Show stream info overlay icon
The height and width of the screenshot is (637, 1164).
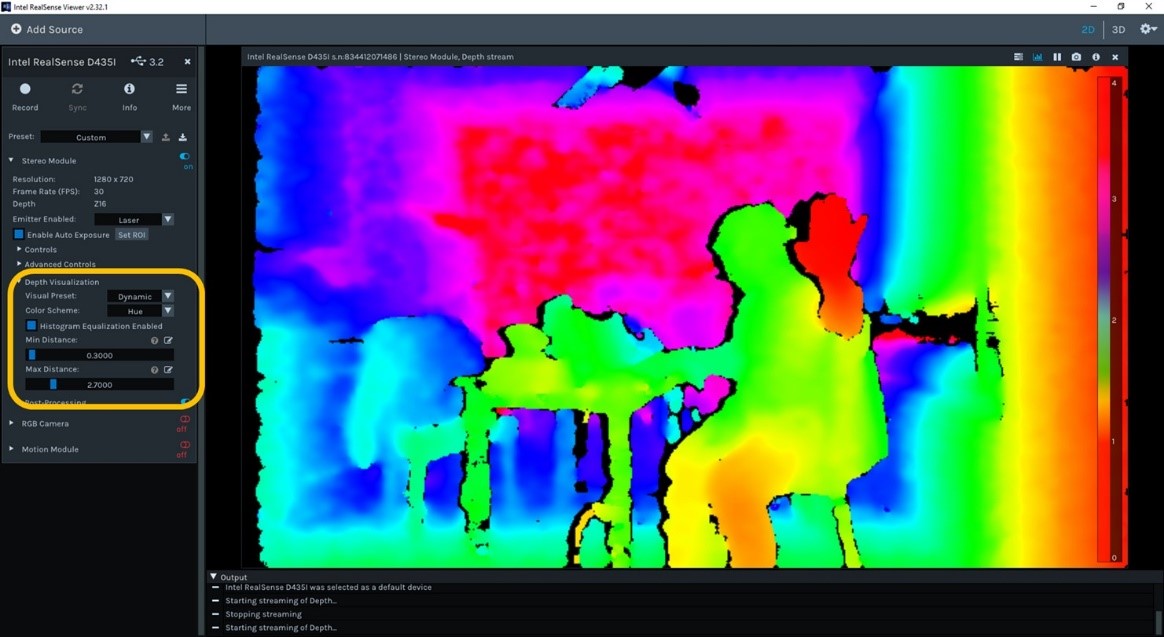(1096, 57)
